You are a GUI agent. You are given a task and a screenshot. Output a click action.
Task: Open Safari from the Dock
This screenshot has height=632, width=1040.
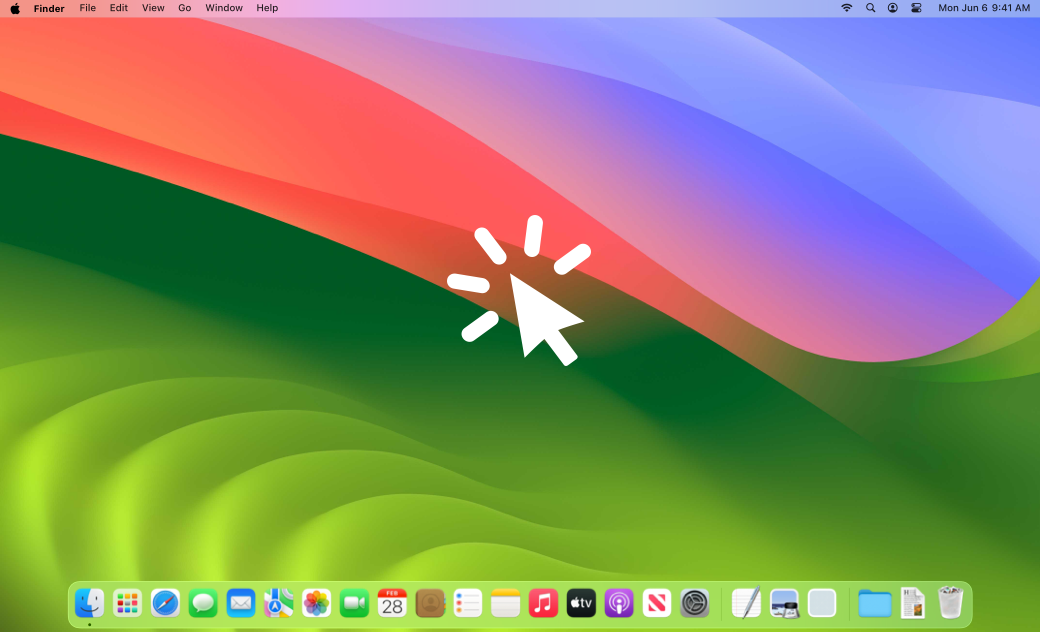[x=165, y=603]
